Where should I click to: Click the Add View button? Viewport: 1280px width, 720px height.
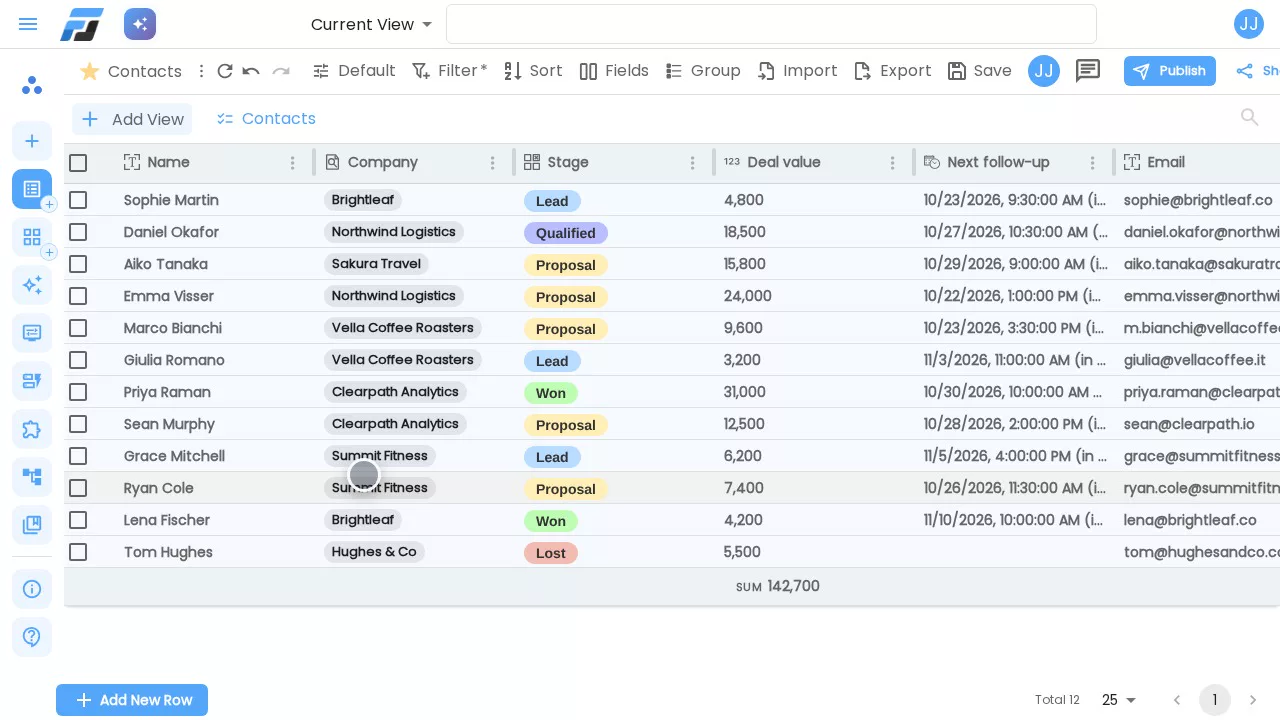click(x=132, y=119)
